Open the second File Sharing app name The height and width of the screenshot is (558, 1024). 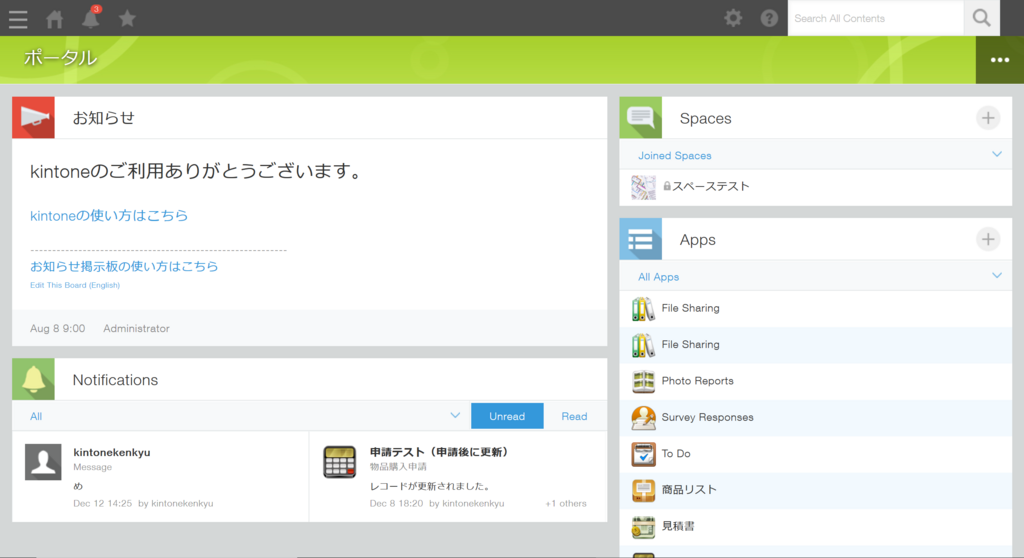(x=690, y=344)
